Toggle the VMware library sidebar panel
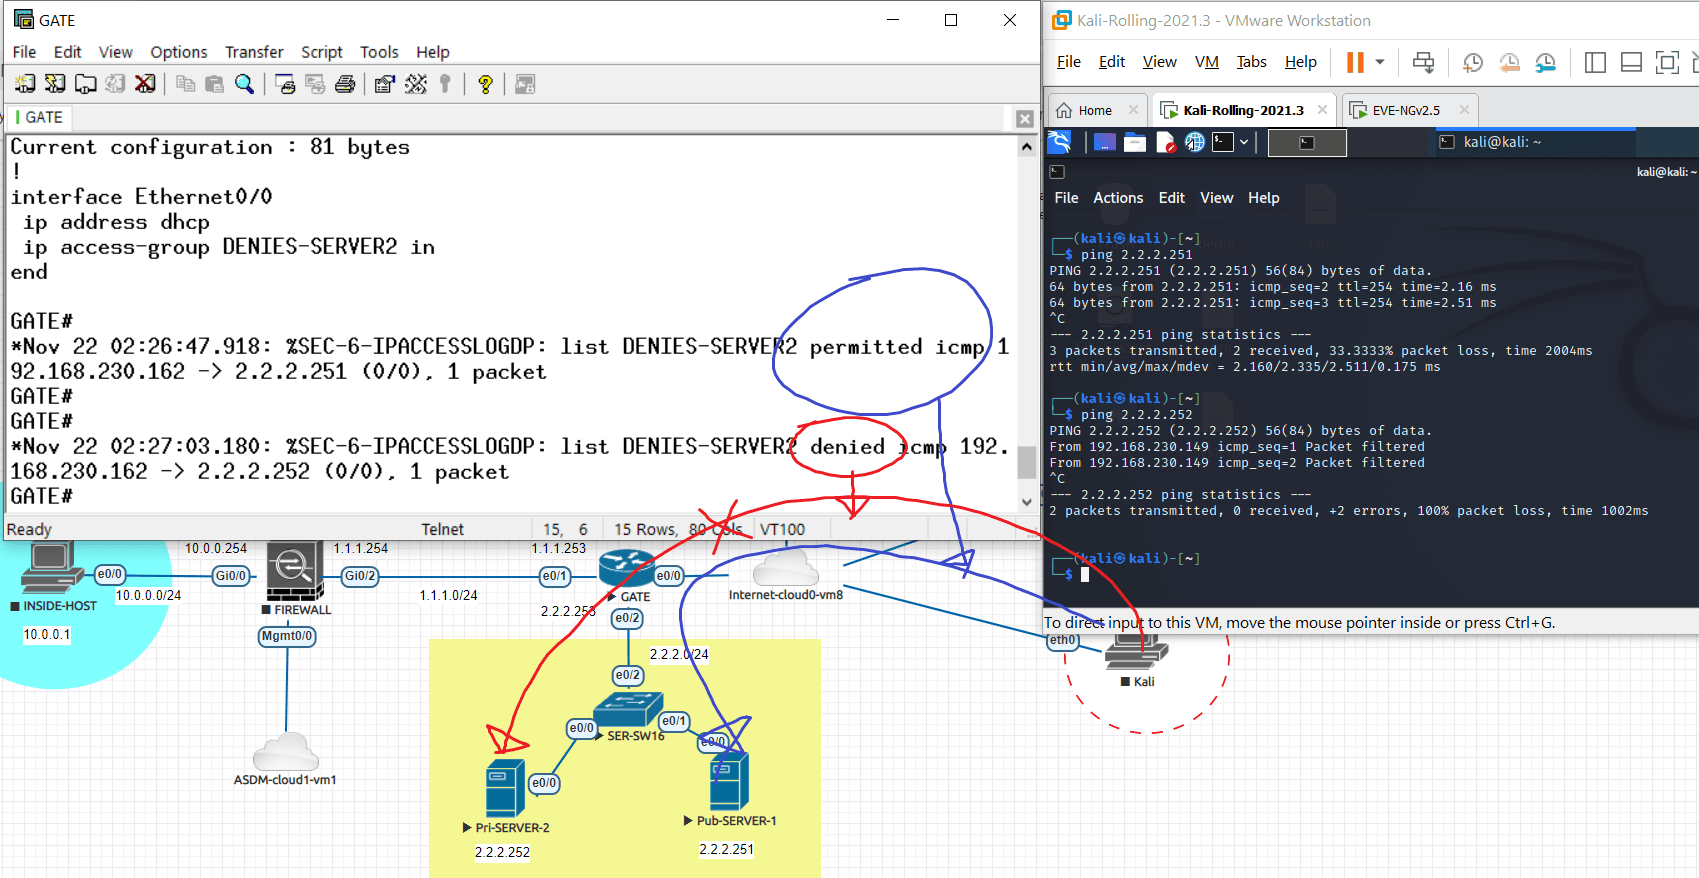 1595,63
